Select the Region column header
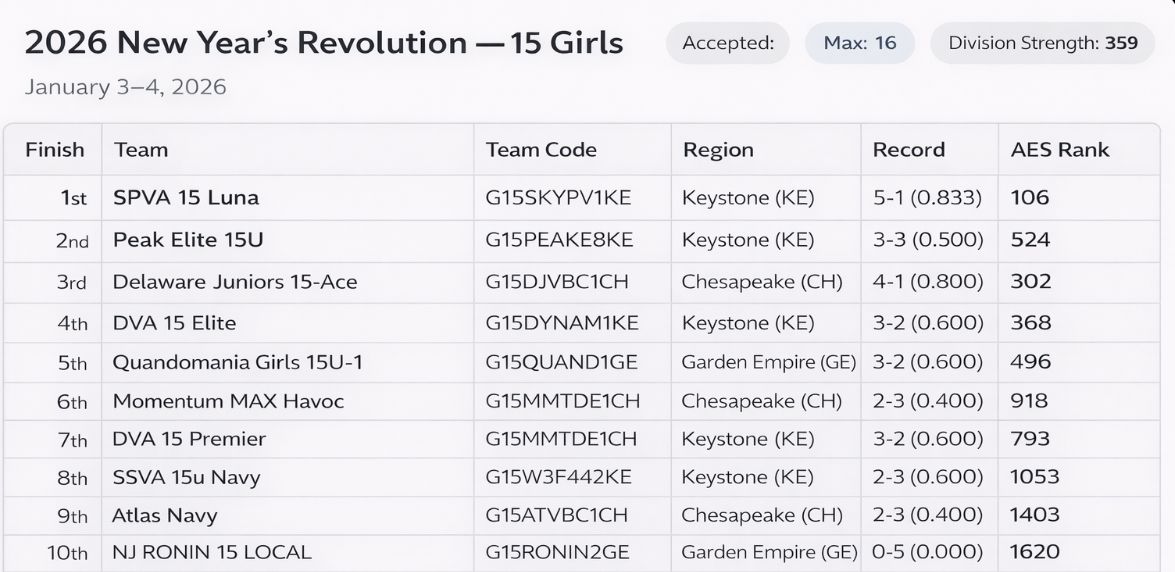 tap(718, 150)
